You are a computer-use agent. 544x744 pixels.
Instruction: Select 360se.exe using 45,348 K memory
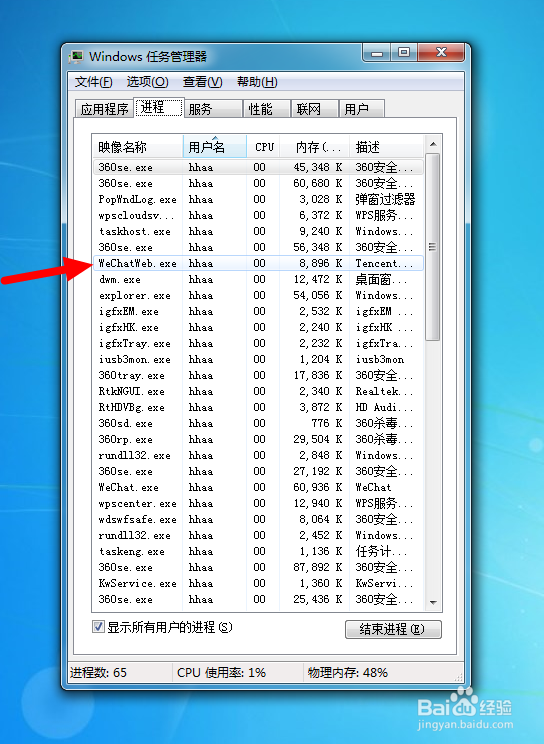coord(259,167)
